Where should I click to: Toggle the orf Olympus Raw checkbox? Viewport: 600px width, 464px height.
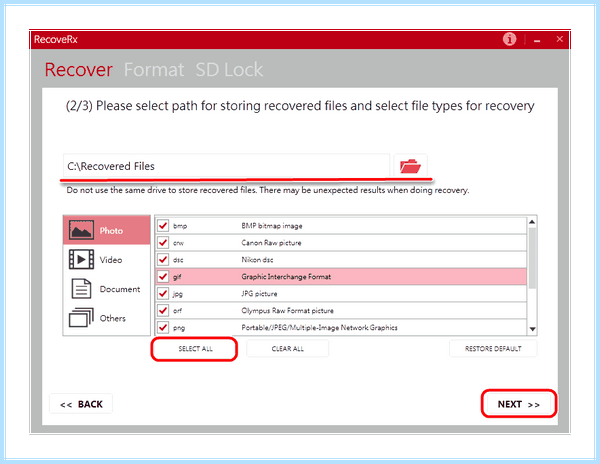(163, 310)
